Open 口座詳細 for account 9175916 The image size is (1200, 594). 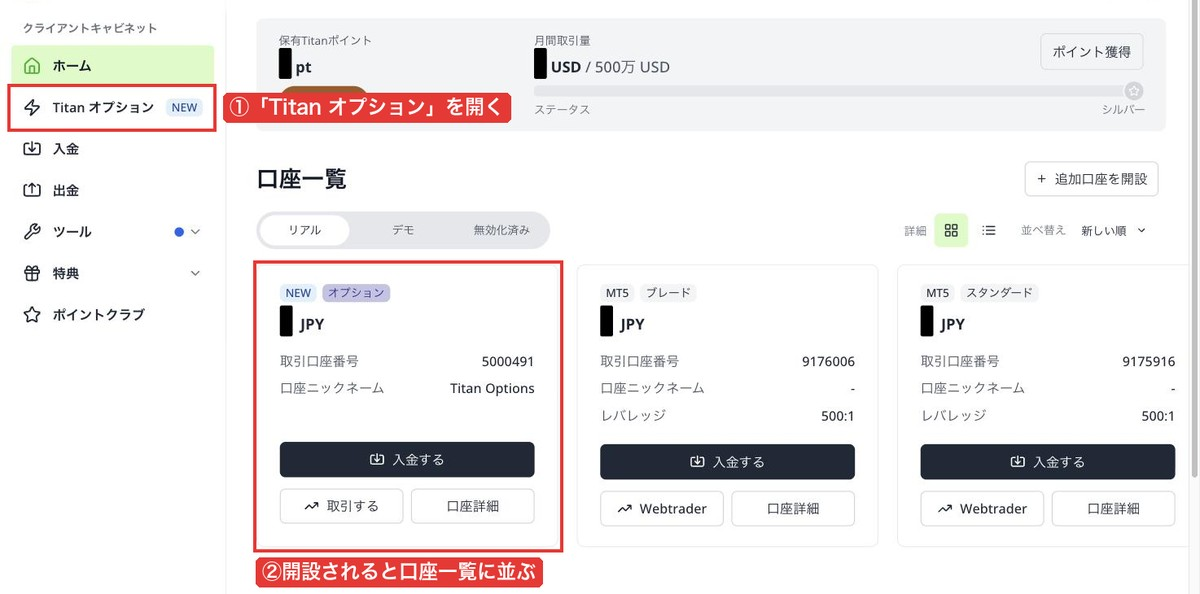point(1113,509)
